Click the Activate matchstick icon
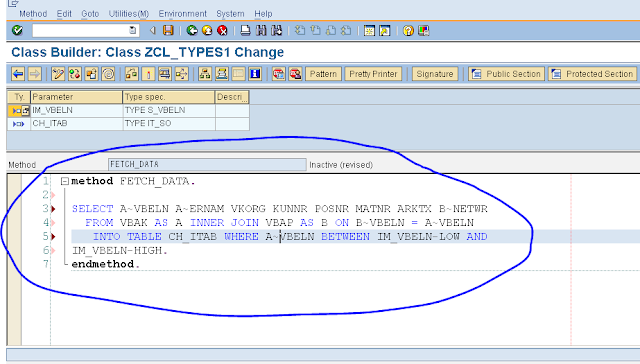 coord(148,74)
